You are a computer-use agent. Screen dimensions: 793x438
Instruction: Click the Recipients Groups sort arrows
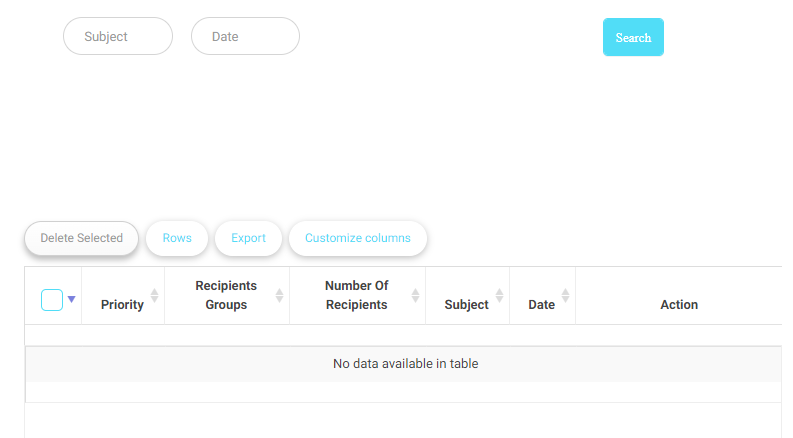[279, 296]
